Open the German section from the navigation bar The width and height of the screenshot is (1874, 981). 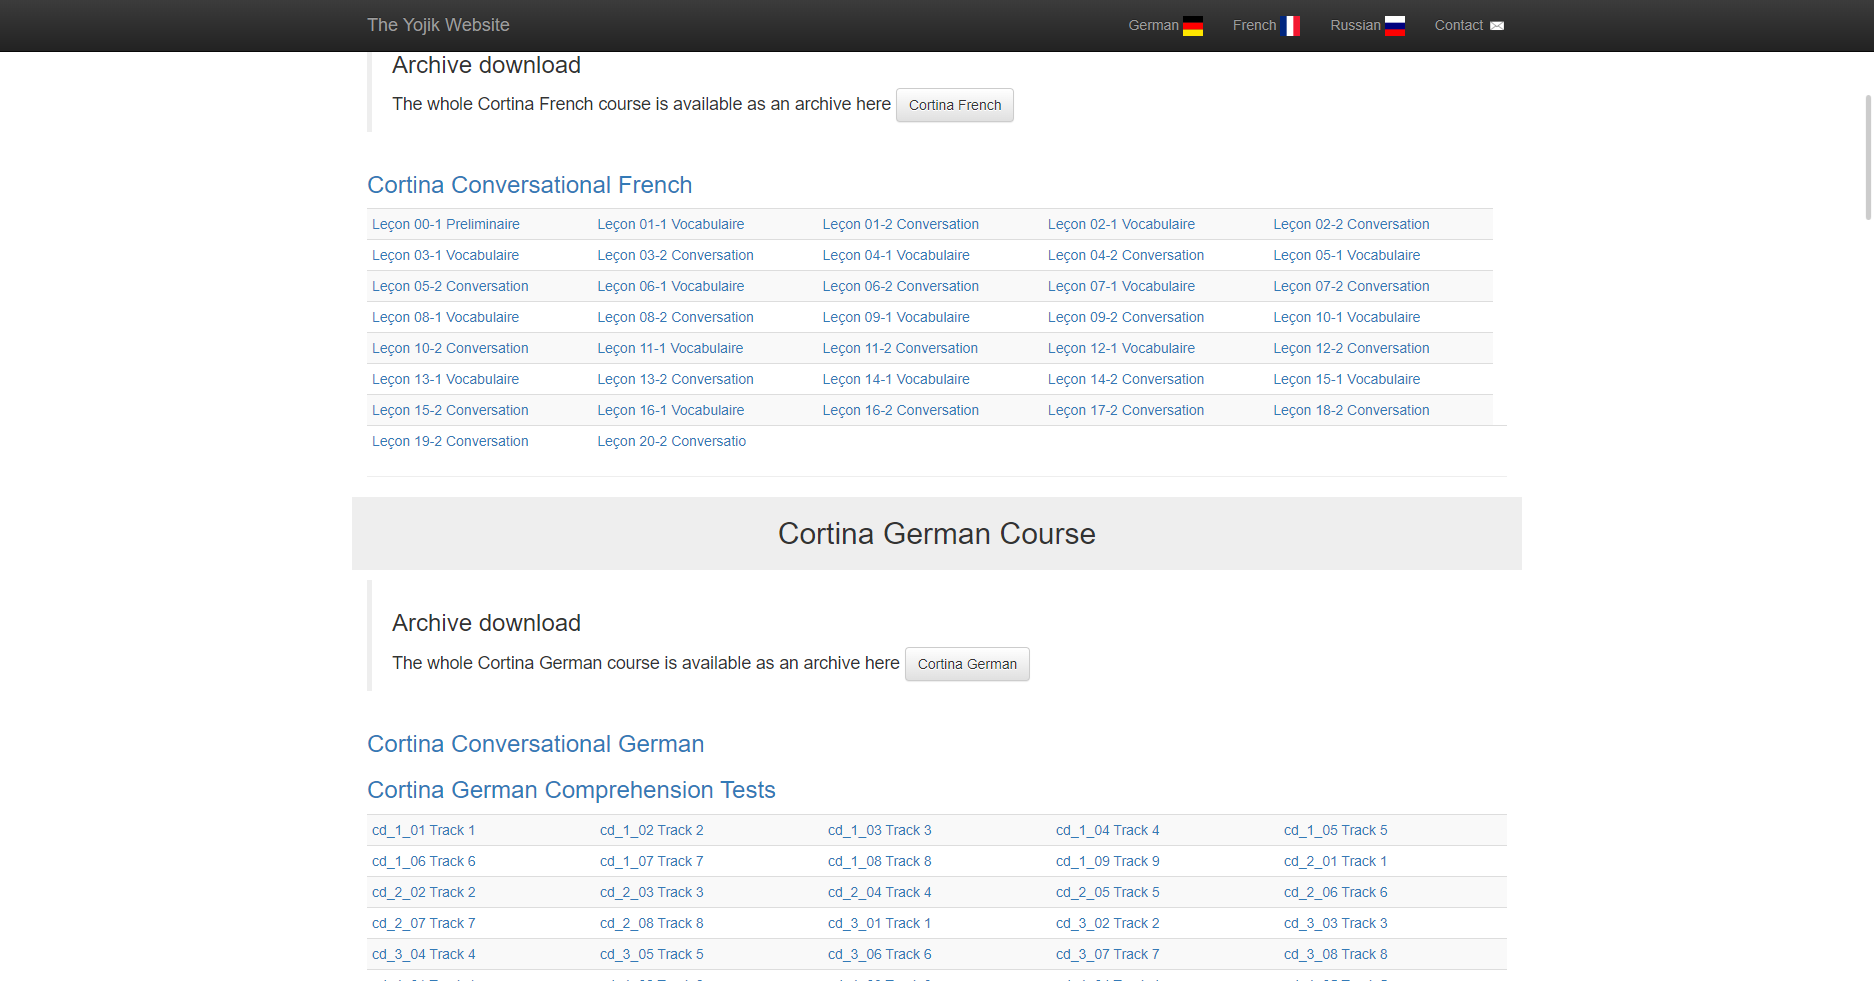click(1152, 25)
